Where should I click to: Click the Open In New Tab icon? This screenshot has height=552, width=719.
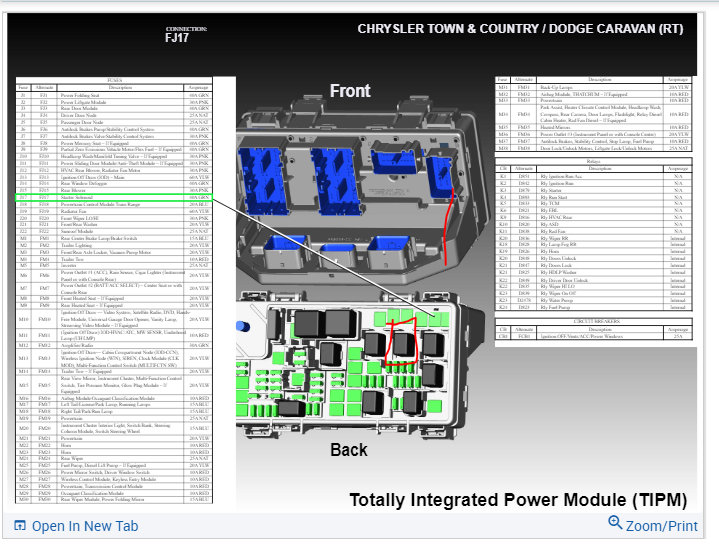[20, 525]
